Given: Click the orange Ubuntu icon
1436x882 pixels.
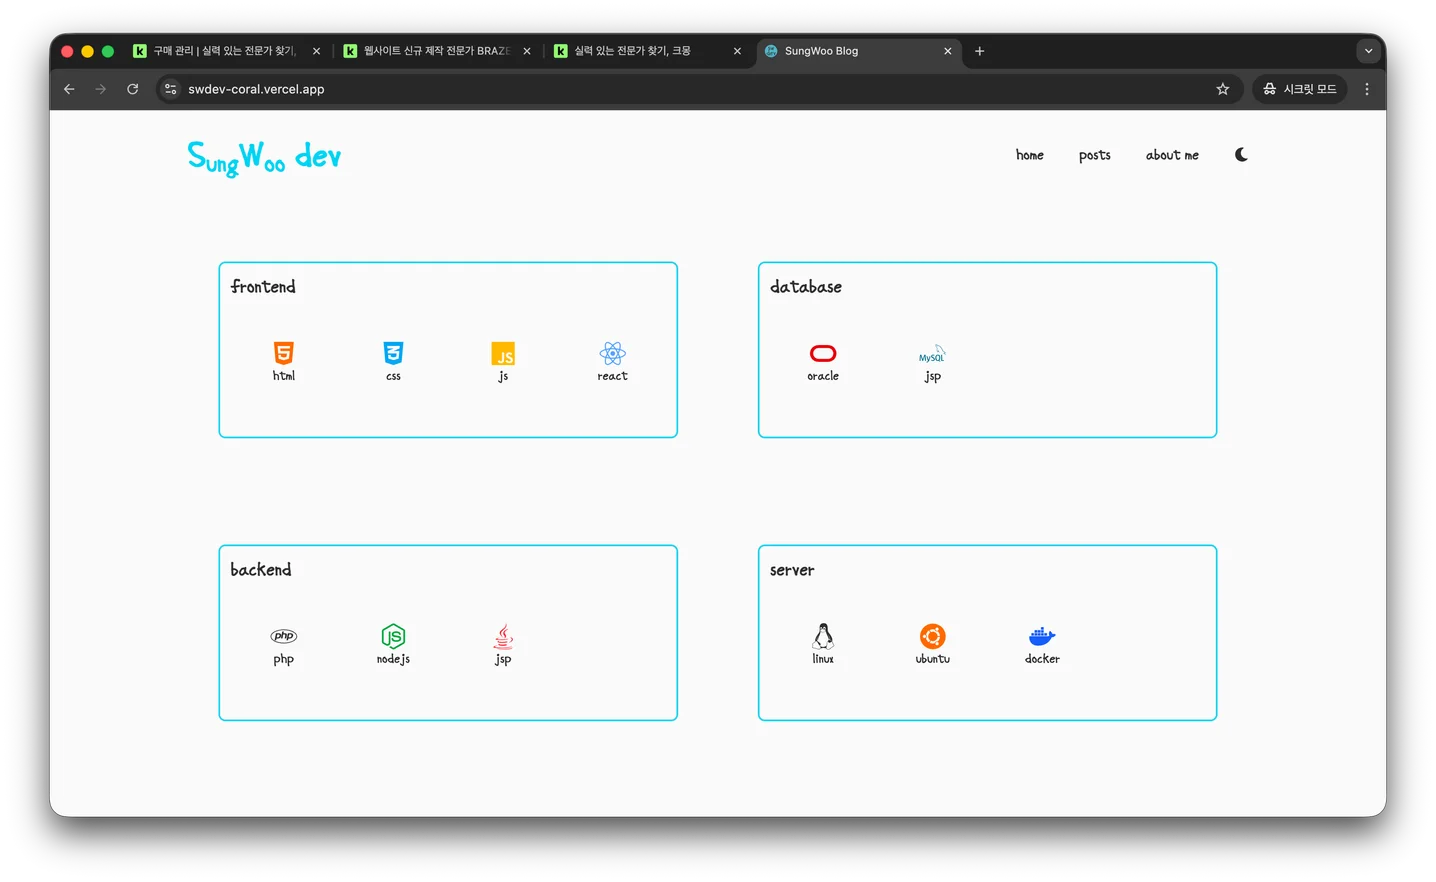Looking at the screenshot, I should point(933,636).
